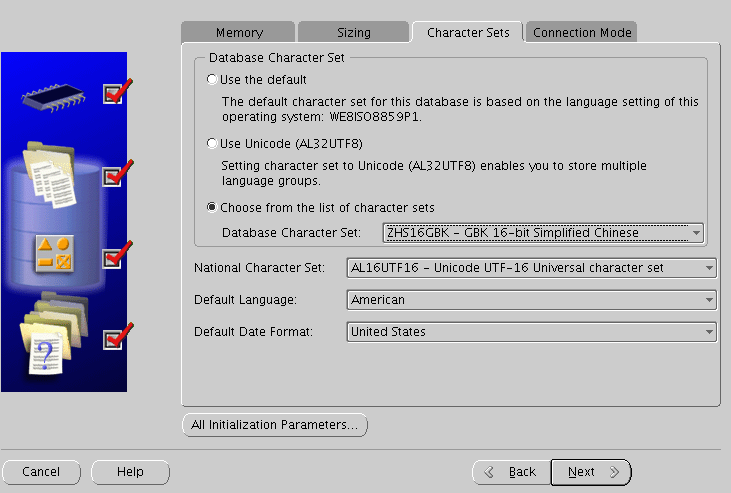Click checkmark box beside question mark folders
Image resolution: width=731 pixels, height=493 pixels.
click(x=113, y=340)
